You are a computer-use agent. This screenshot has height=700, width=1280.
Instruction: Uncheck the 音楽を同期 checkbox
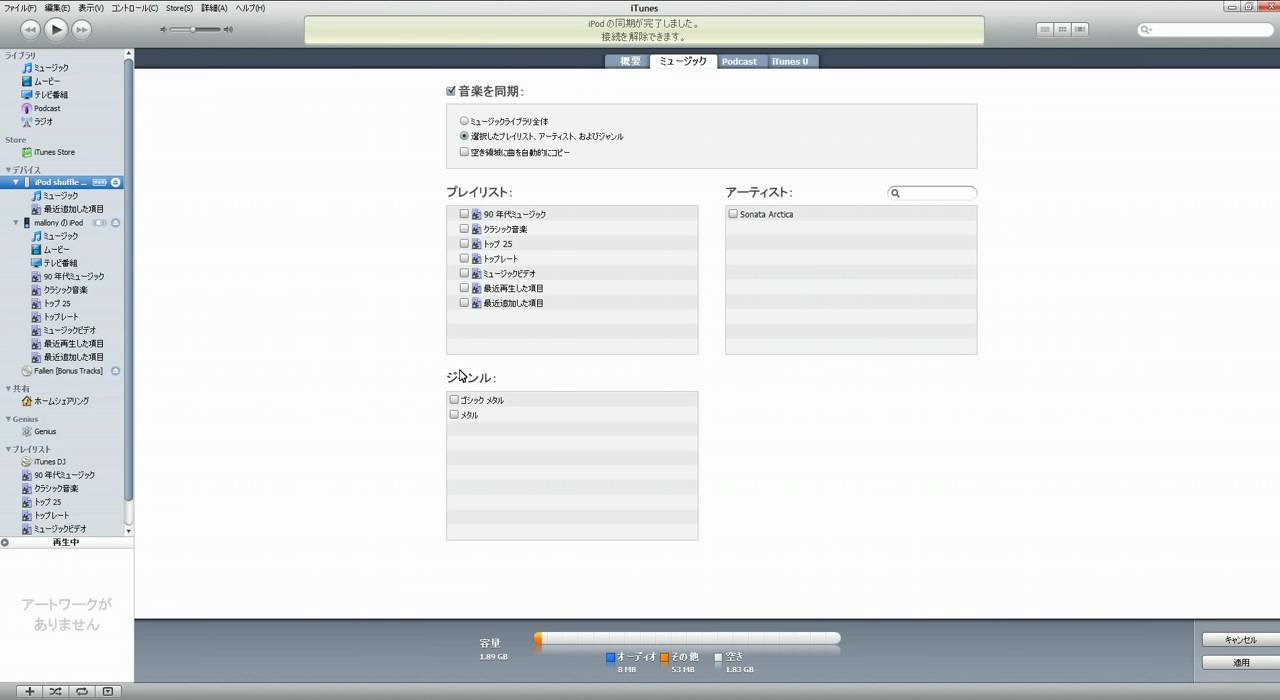coord(451,91)
